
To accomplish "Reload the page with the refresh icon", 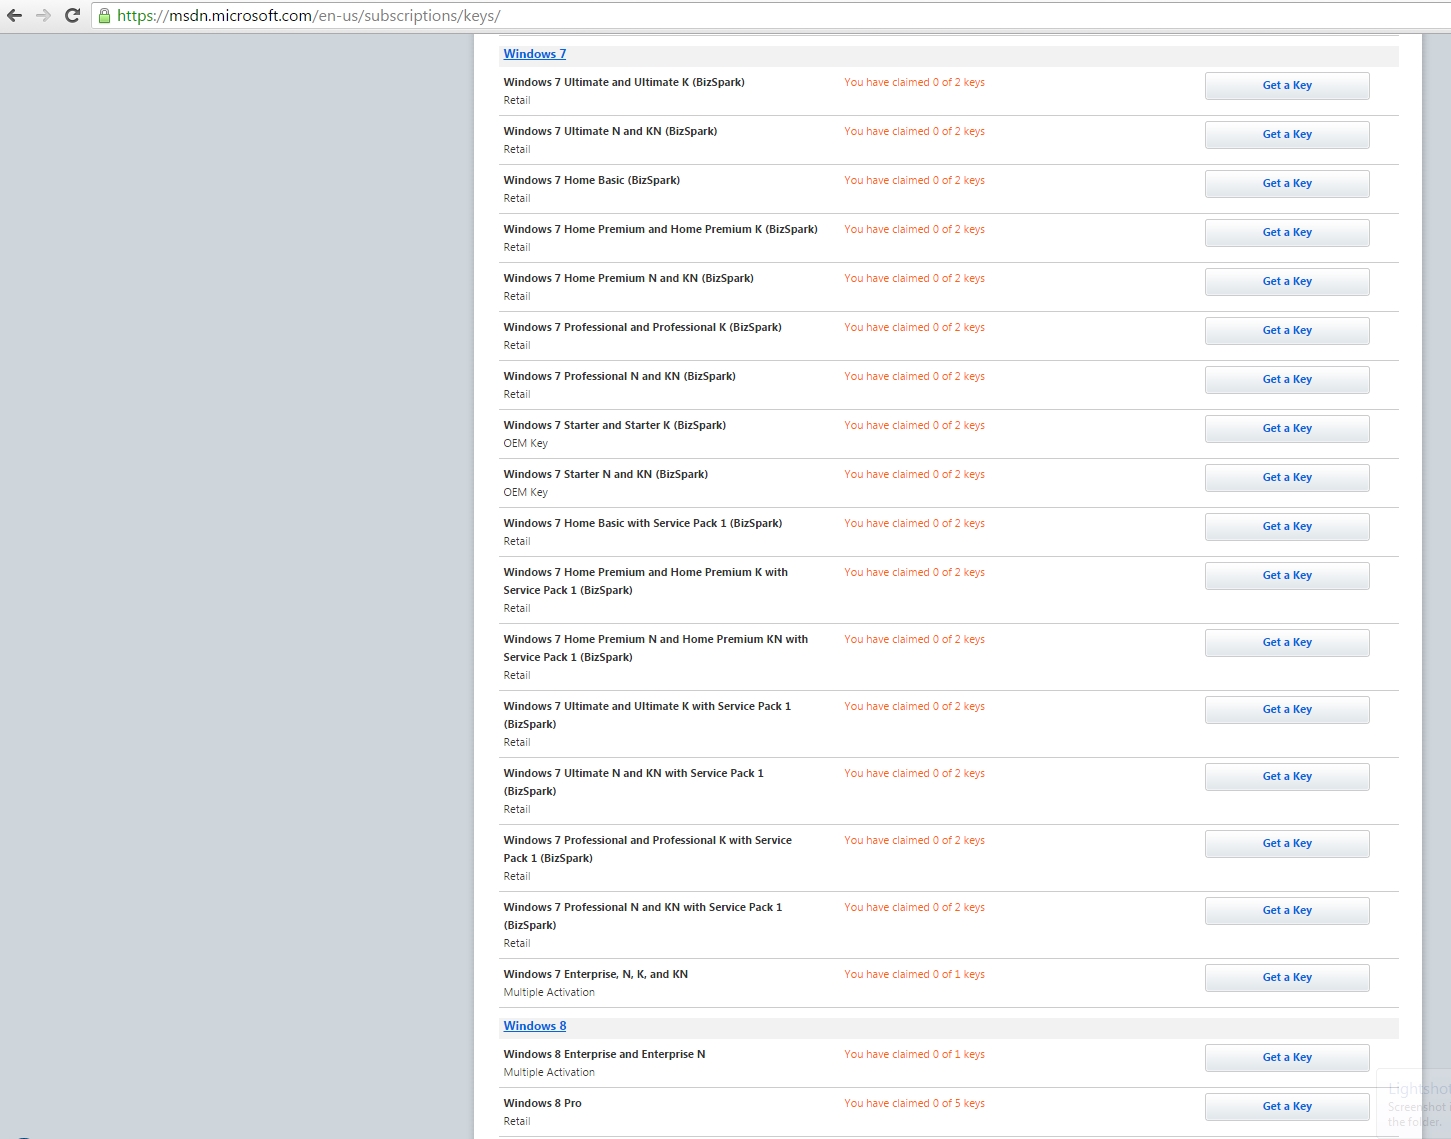I will pyautogui.click(x=72, y=15).
